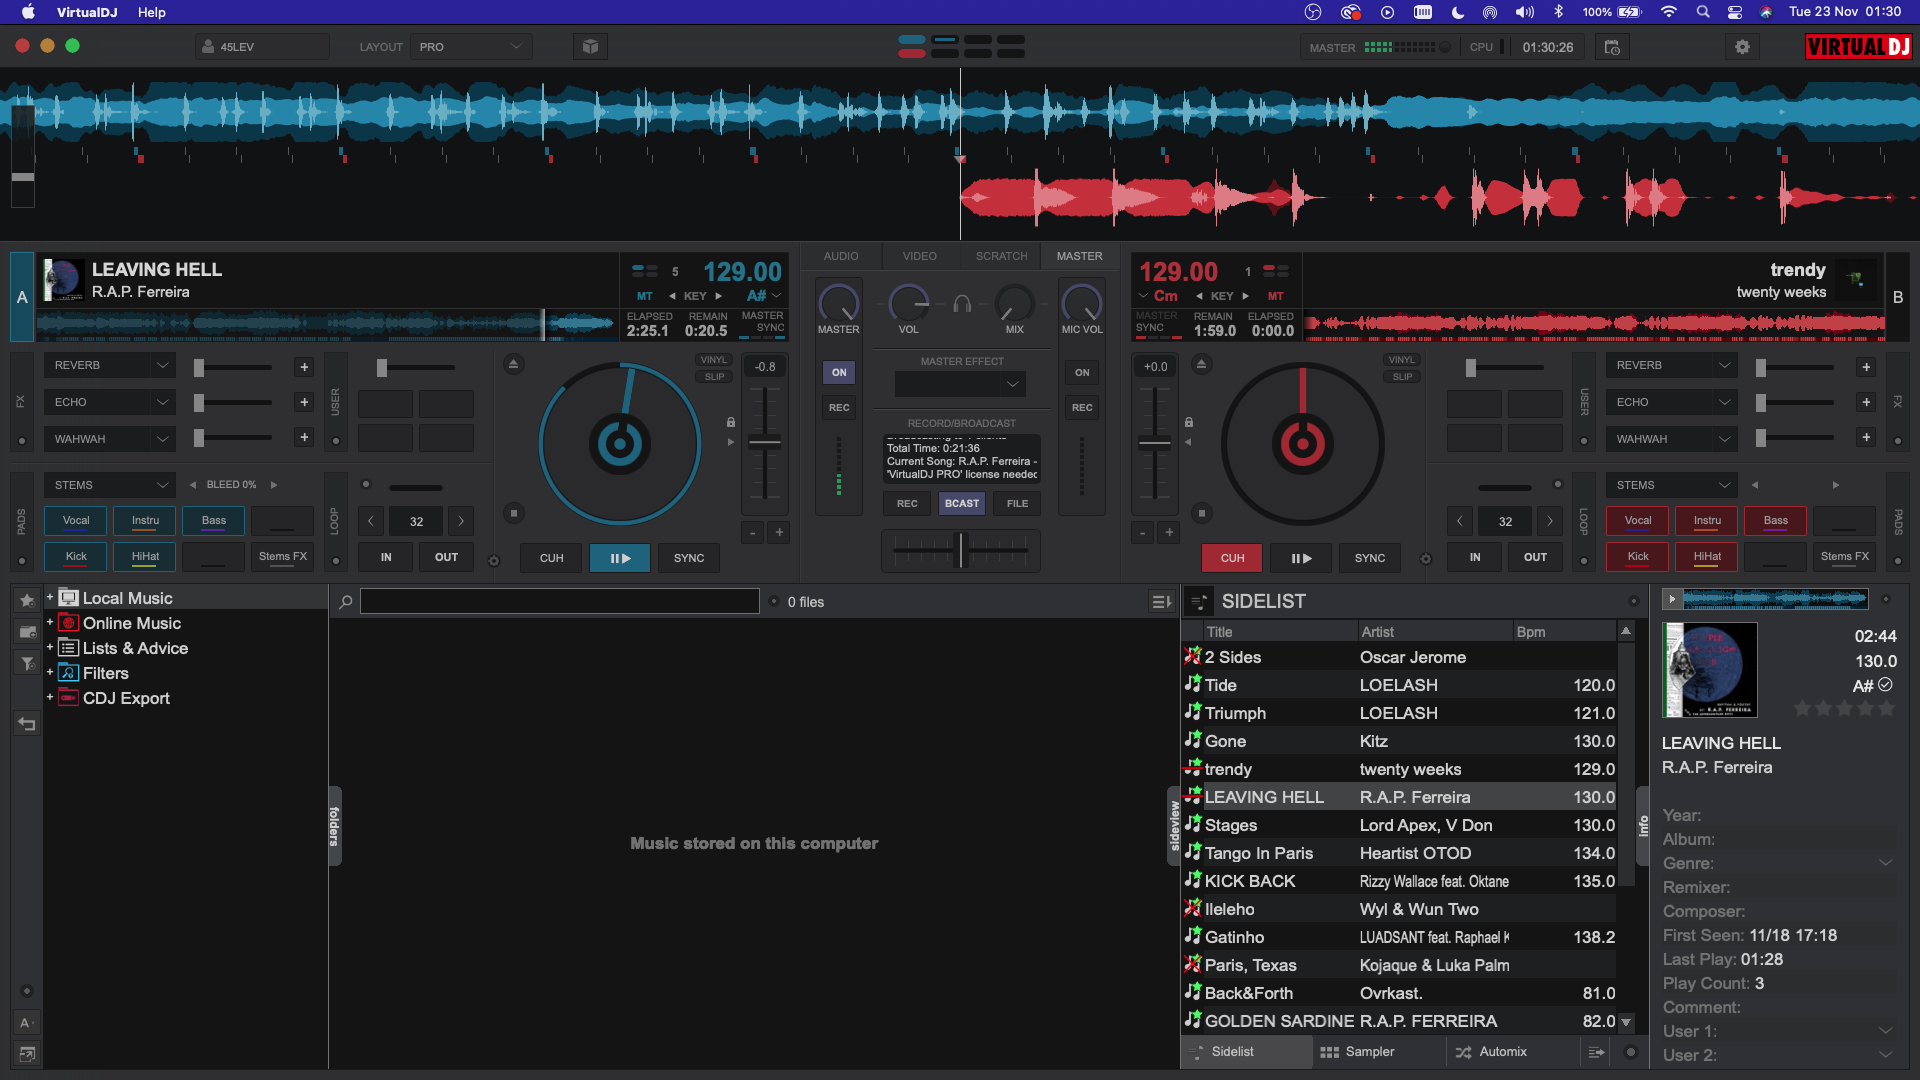Open the Help menu
The image size is (1920, 1080).
coord(152,12)
